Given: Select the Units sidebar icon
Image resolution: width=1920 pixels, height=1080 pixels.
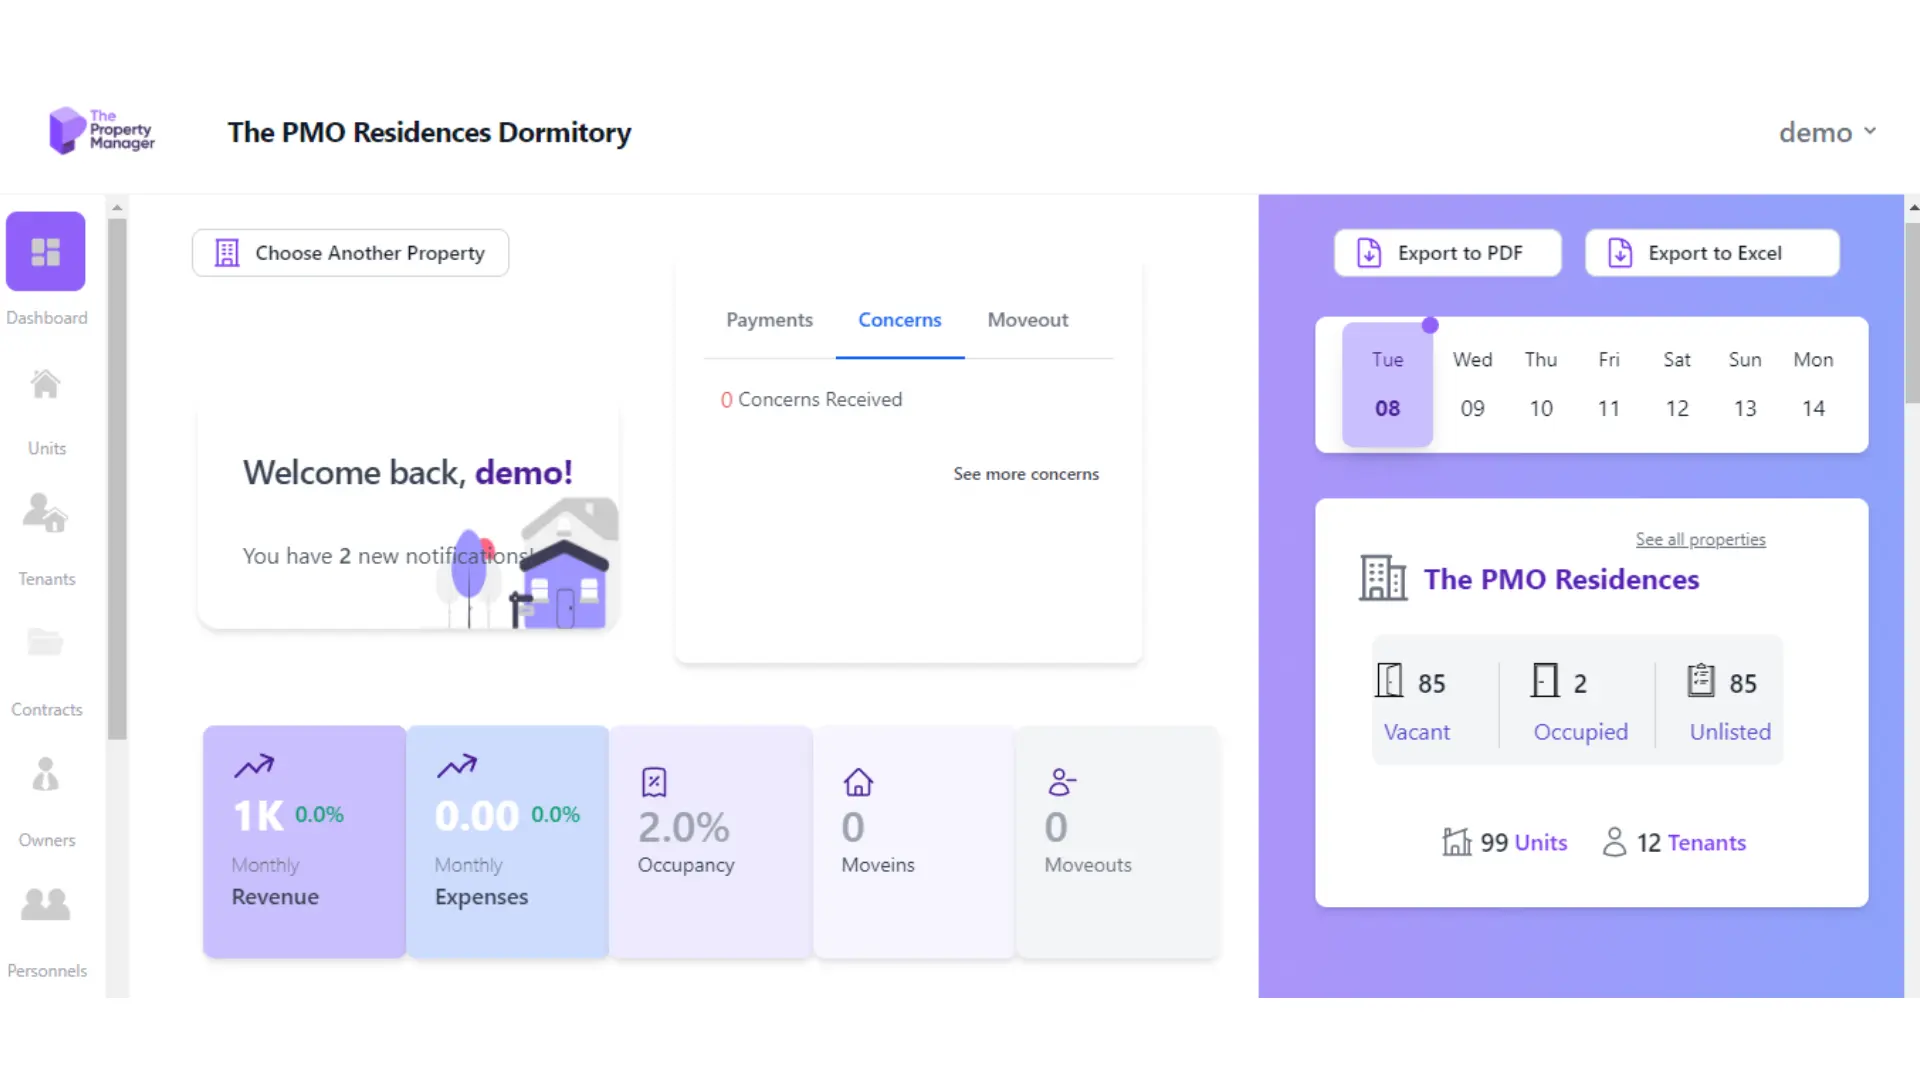Looking at the screenshot, I should 46,385.
